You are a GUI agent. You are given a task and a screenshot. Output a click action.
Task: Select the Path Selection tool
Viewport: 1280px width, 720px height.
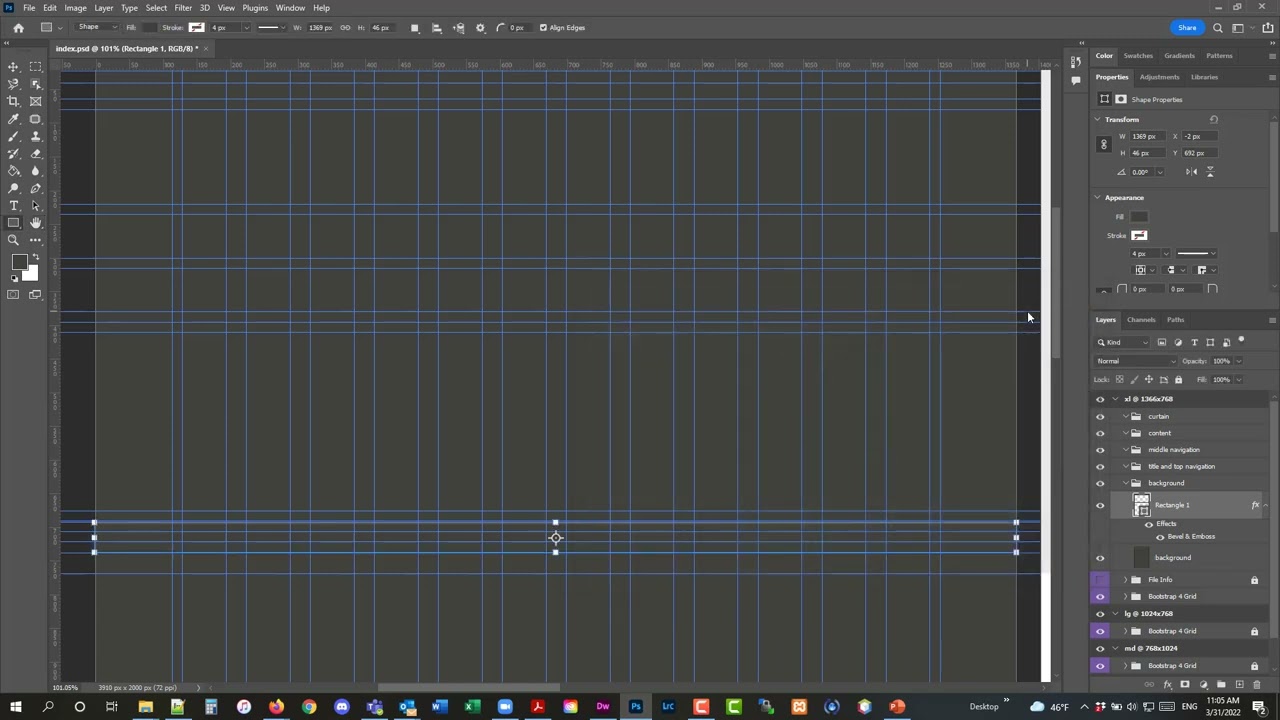[x=36, y=205]
